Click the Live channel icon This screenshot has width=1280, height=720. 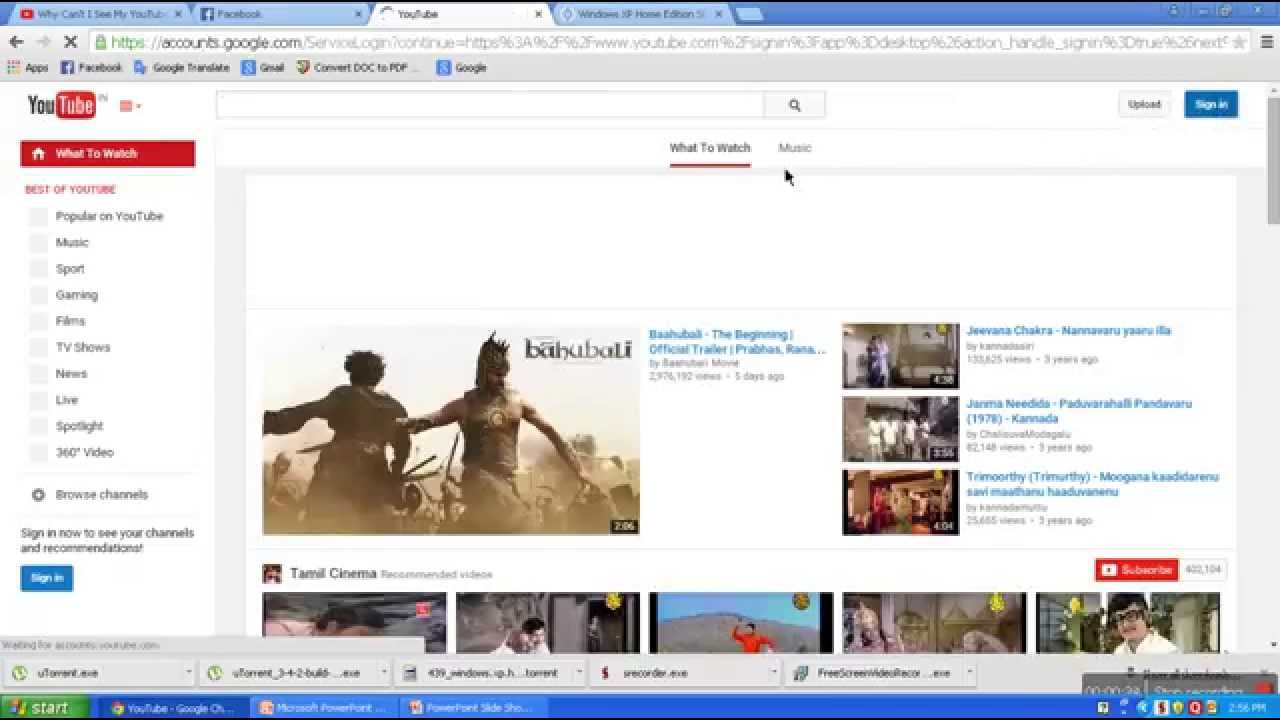38,399
